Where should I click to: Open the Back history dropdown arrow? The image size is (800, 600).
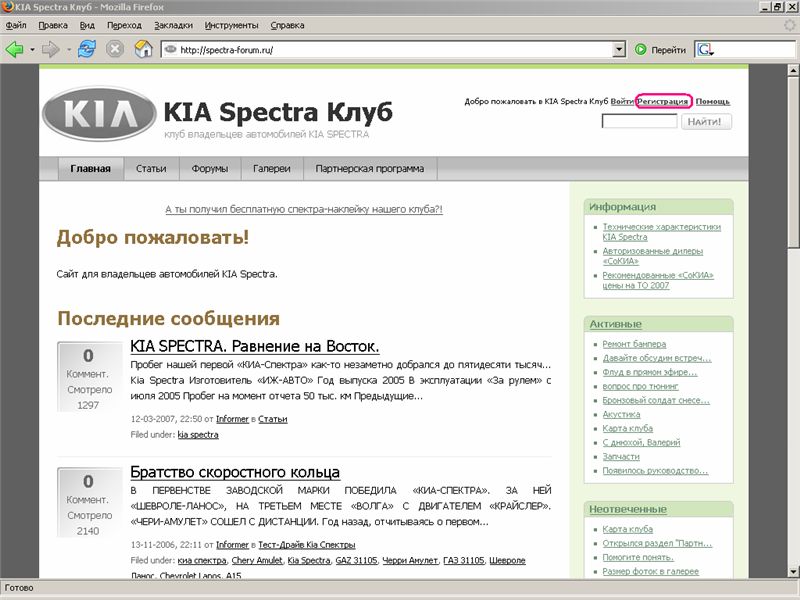pos(33,49)
